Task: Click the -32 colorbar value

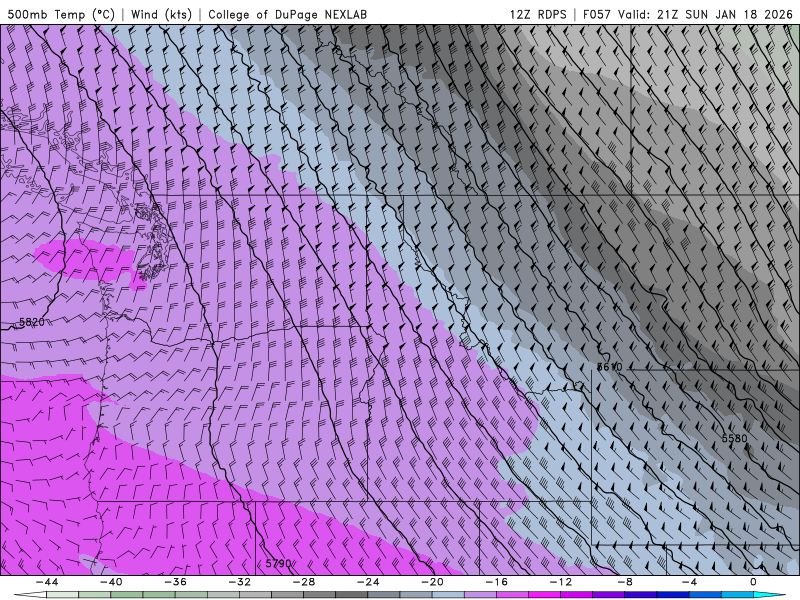Action: tap(240, 582)
